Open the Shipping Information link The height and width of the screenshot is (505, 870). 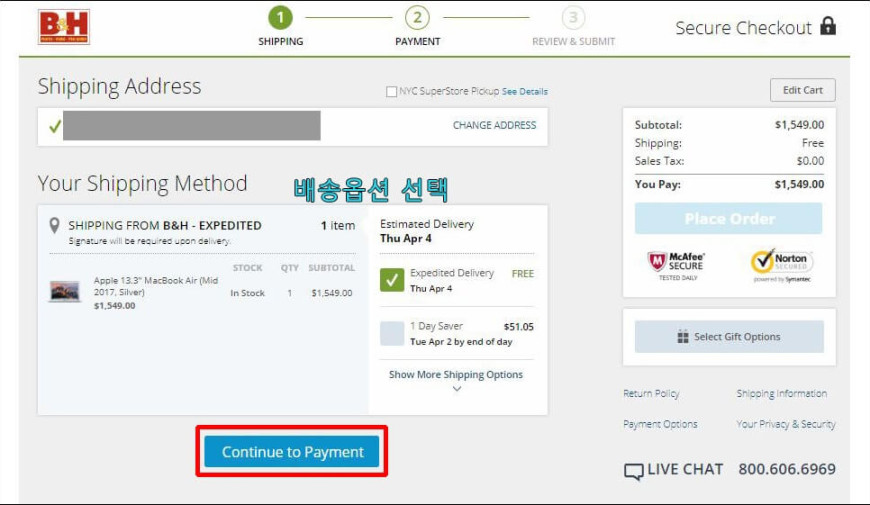click(x=781, y=393)
